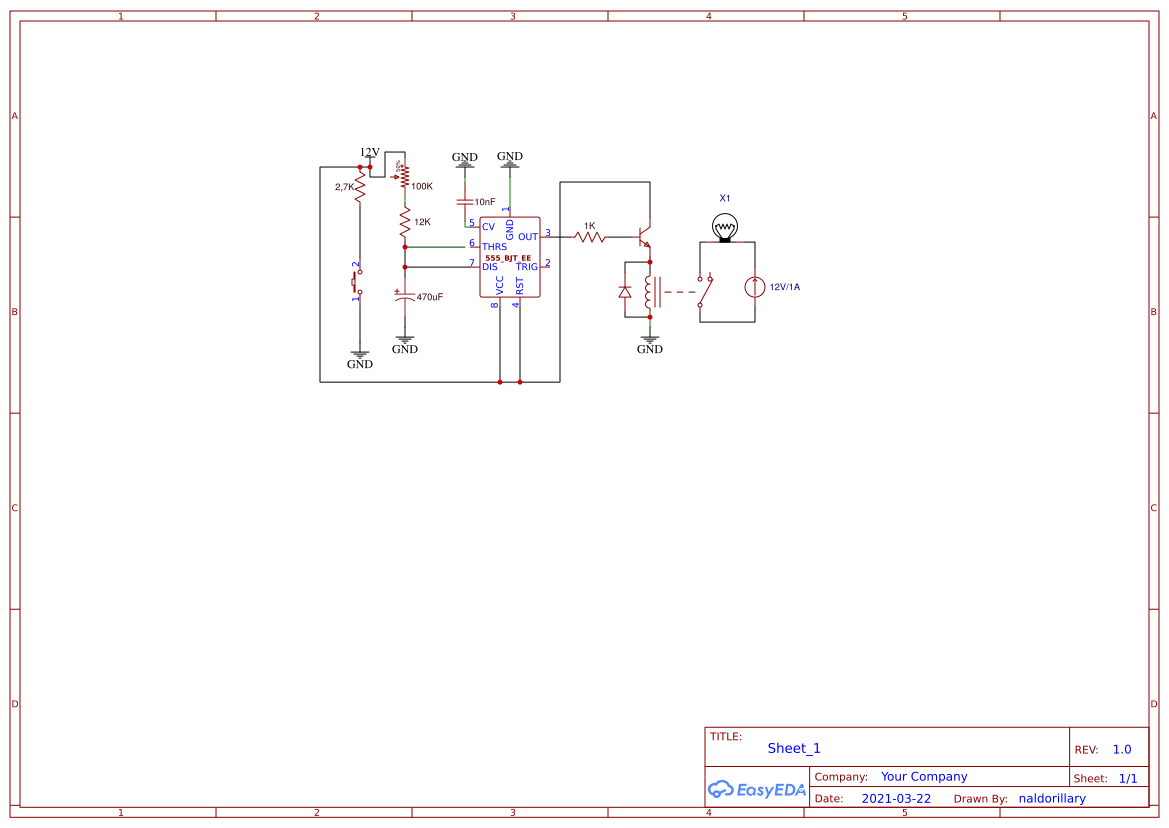The image size is (1169, 828).
Task: Click the relay contact switch symbol
Action: coord(704,290)
